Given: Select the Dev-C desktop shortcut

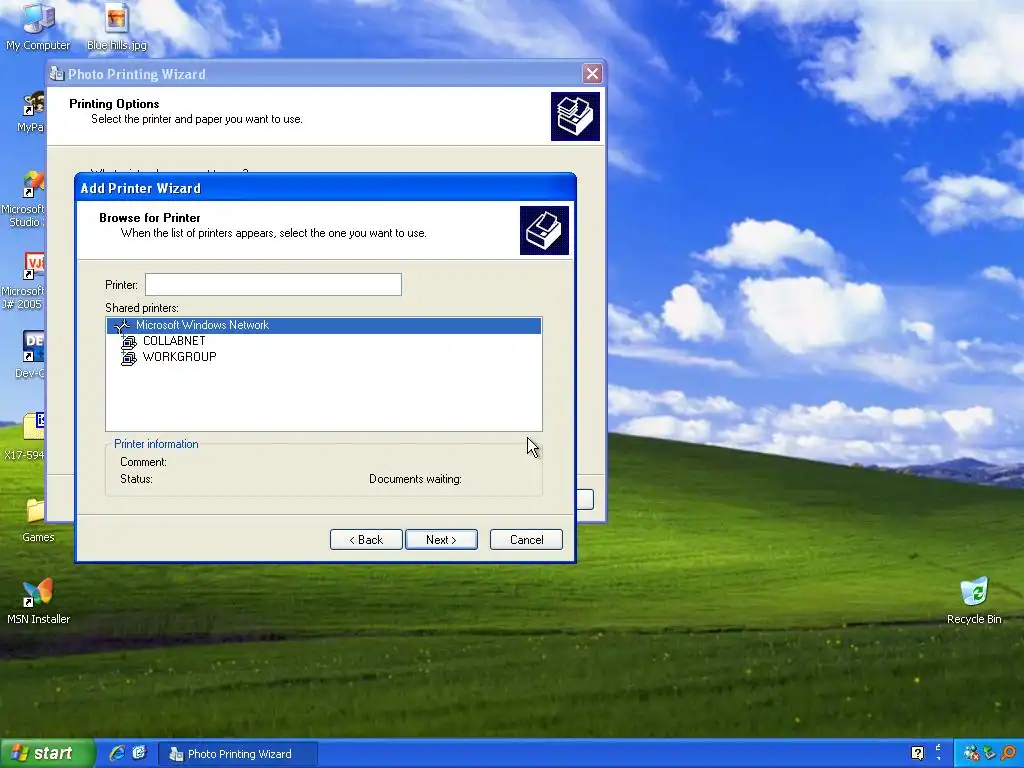Looking at the screenshot, I should (30, 355).
